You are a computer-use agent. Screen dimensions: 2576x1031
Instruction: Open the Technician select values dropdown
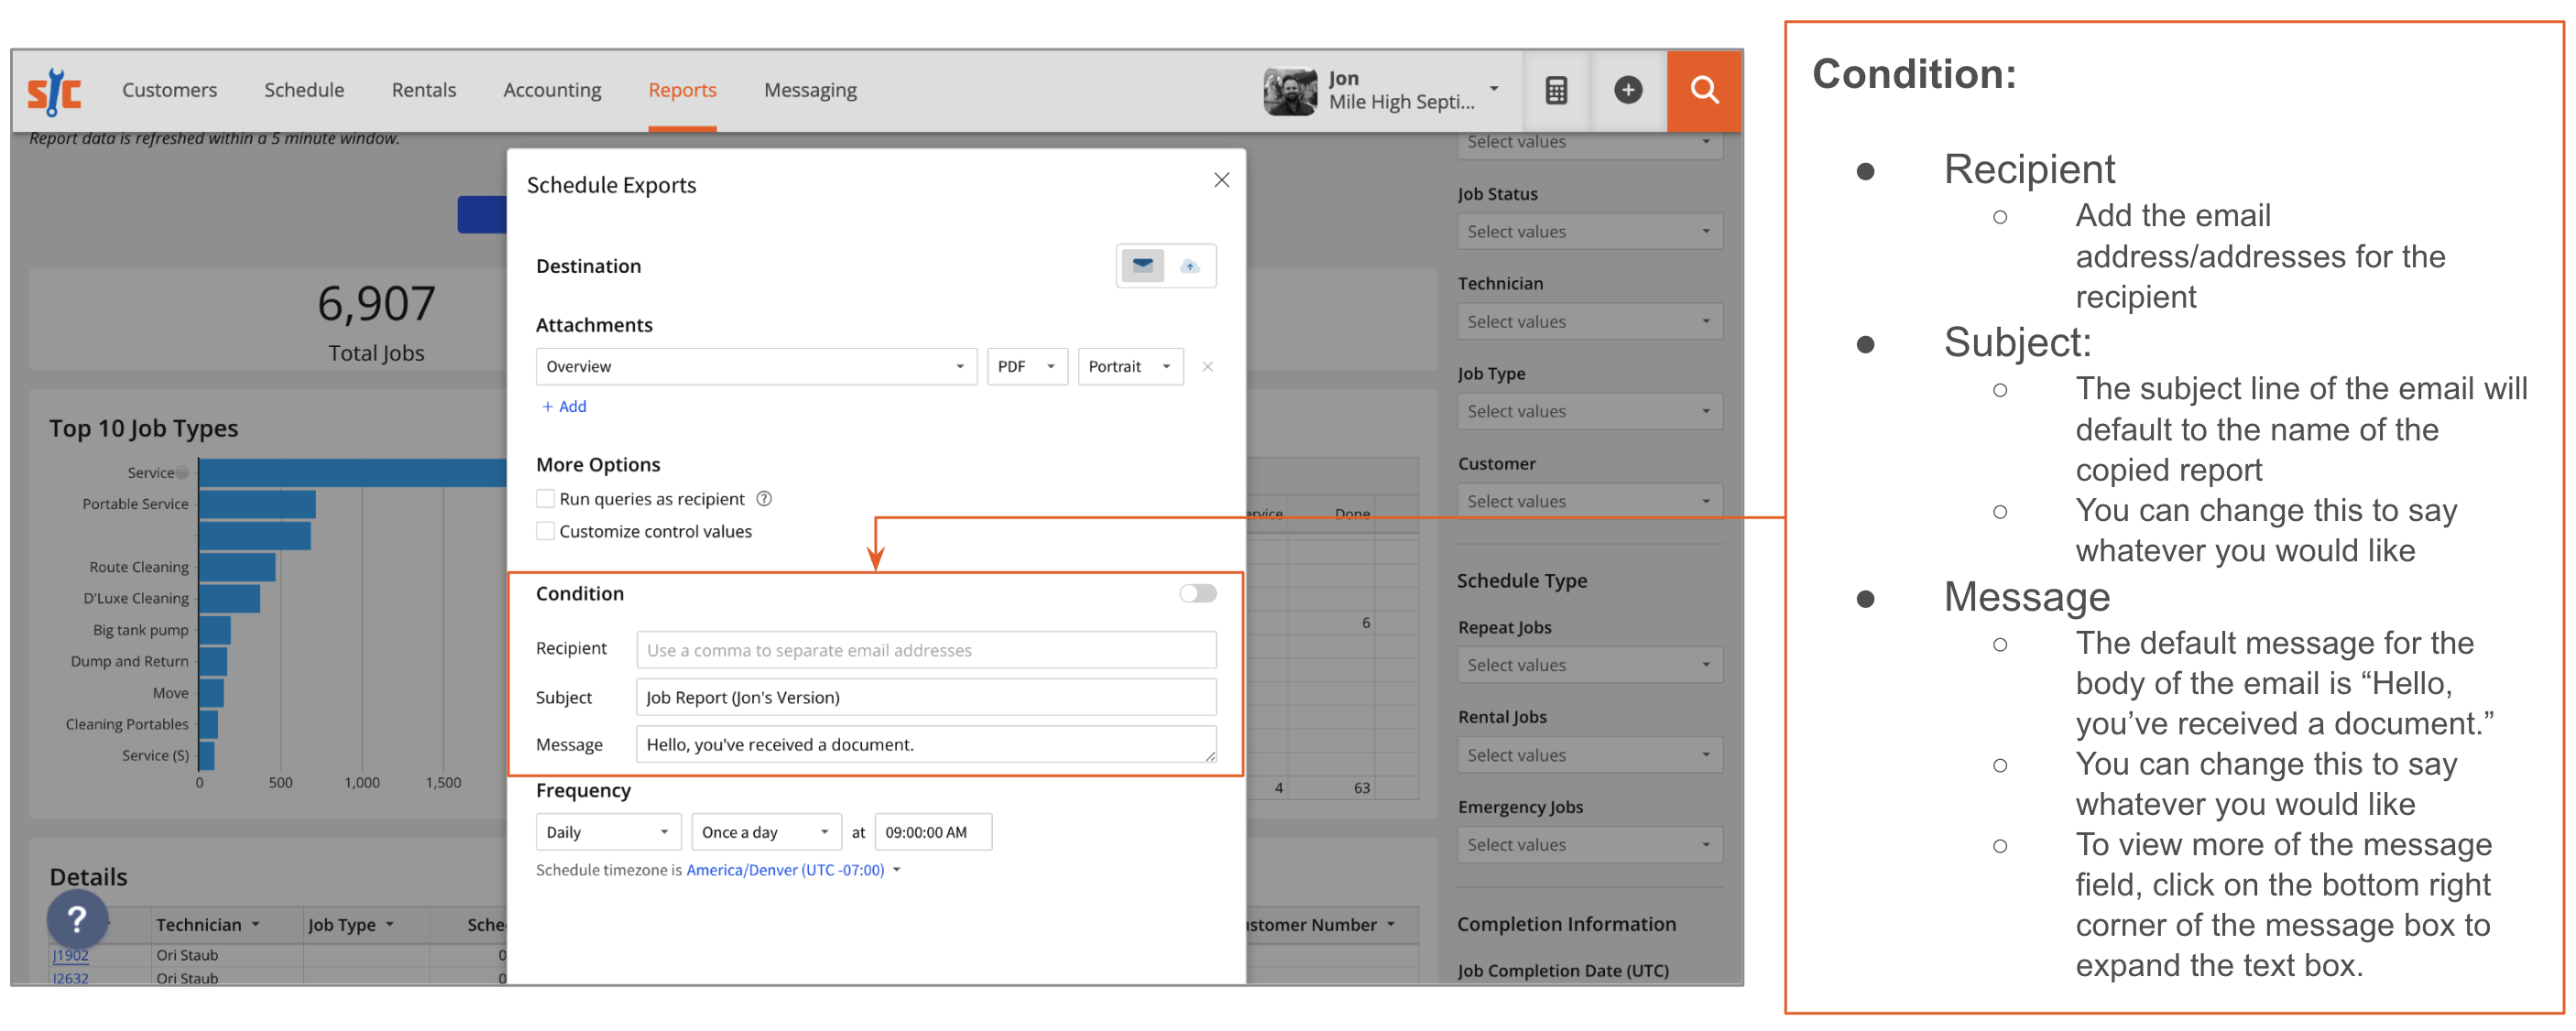click(1589, 322)
